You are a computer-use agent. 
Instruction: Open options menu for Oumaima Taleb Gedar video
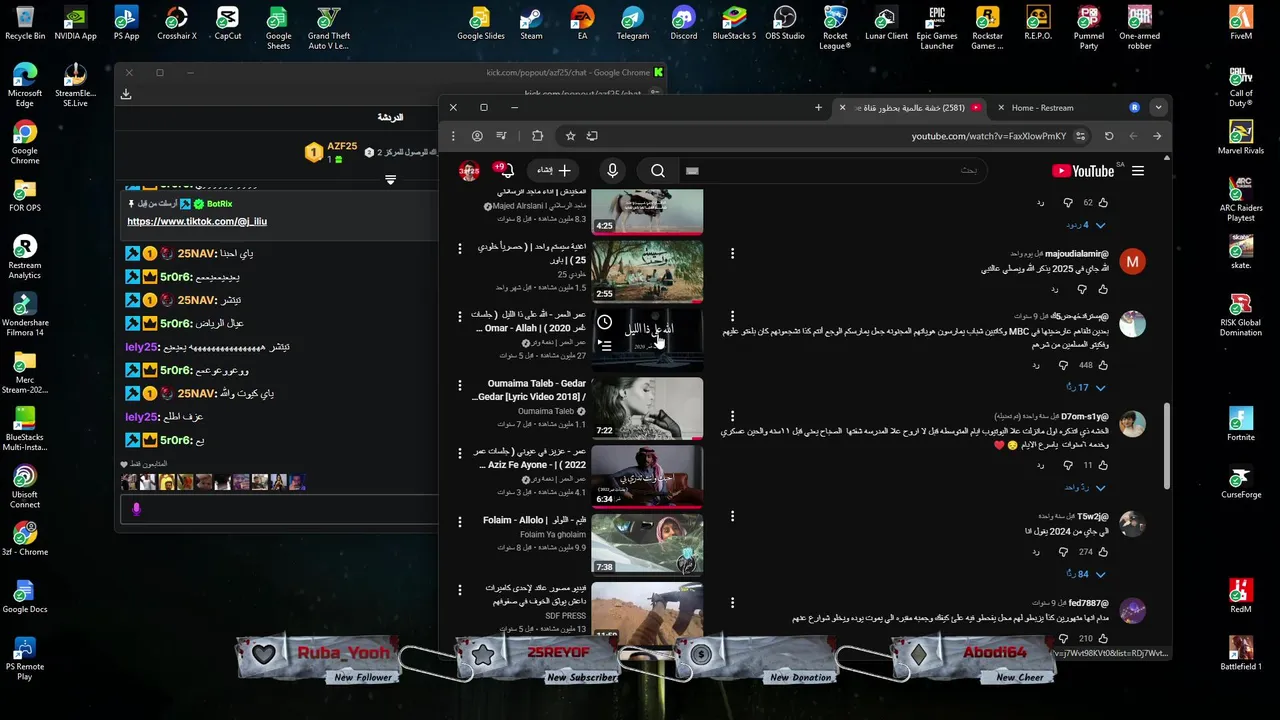[460, 385]
